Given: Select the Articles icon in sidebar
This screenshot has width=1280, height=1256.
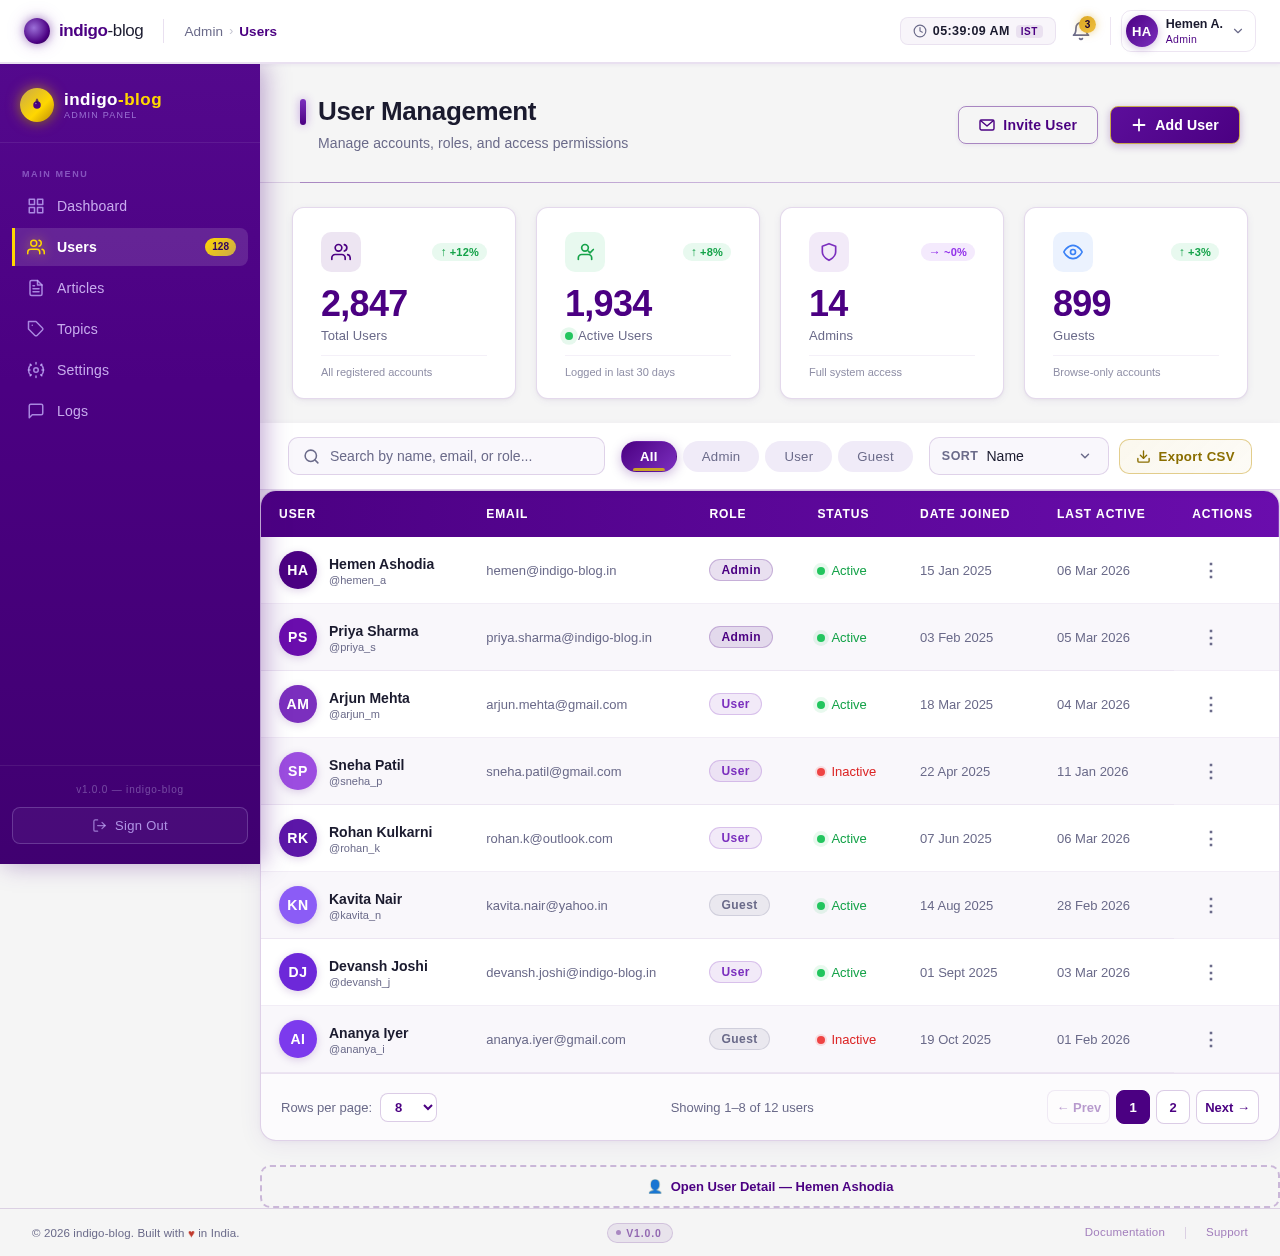Looking at the screenshot, I should pos(36,288).
